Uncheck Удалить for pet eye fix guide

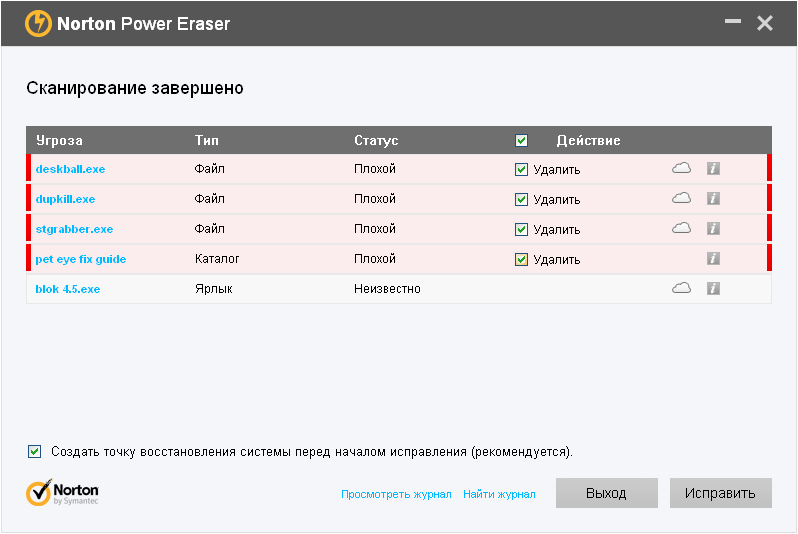521,260
